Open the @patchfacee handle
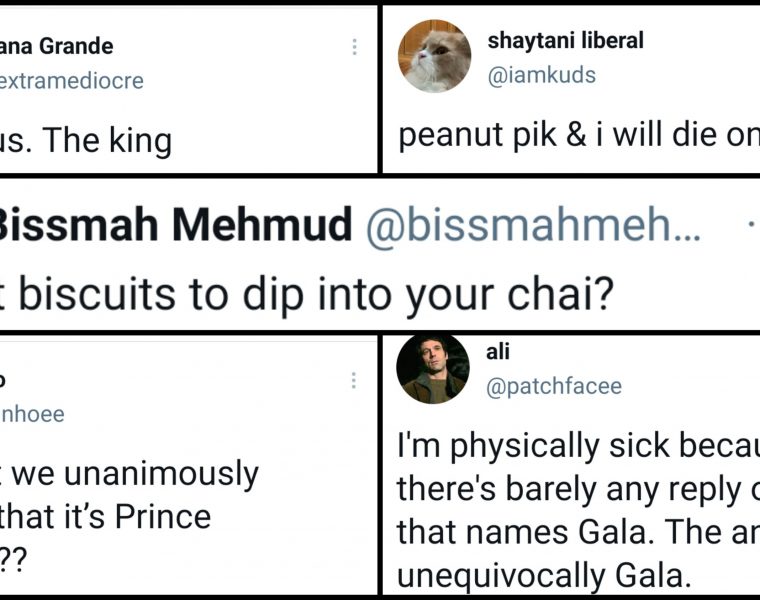 (x=554, y=385)
